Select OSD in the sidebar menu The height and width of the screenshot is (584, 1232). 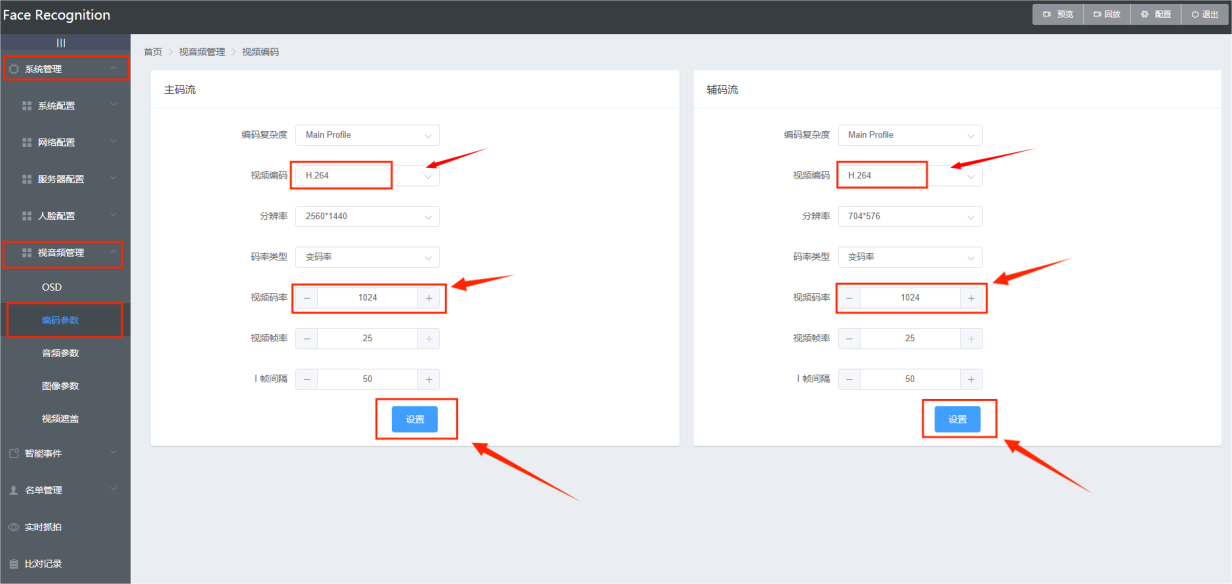tap(52, 287)
